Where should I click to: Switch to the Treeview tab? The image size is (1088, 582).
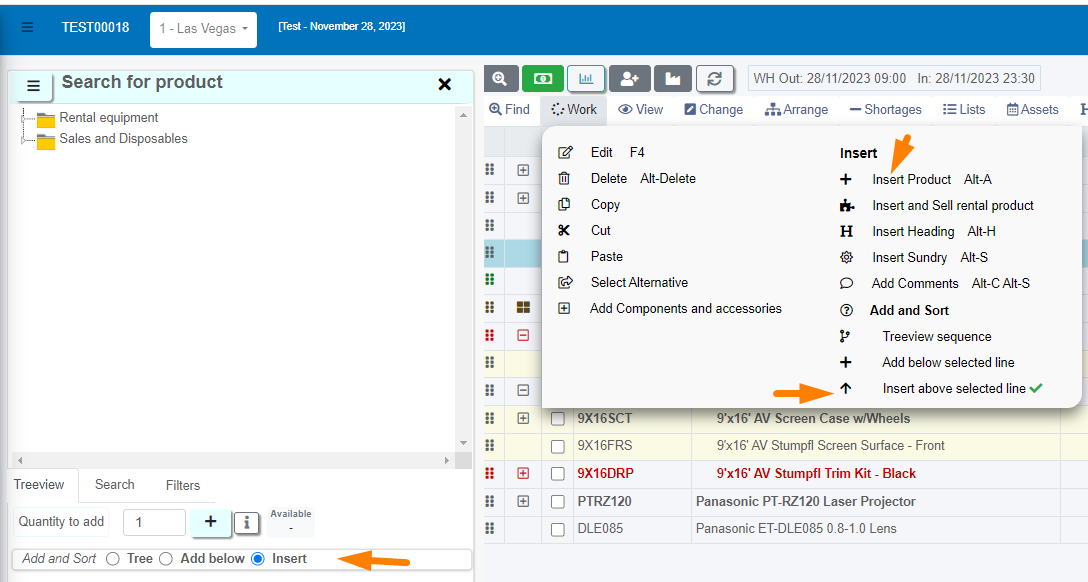(x=39, y=484)
